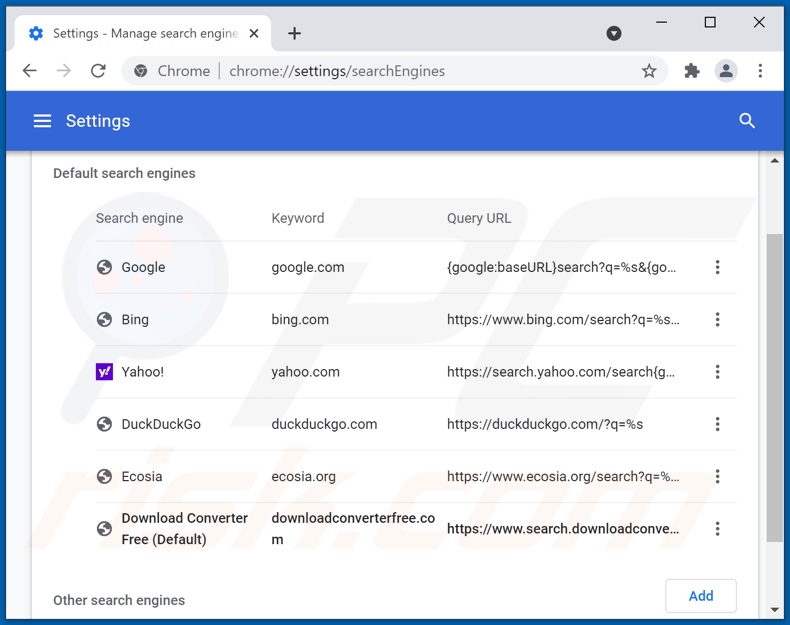Open more actions for Google search engine

(717, 267)
